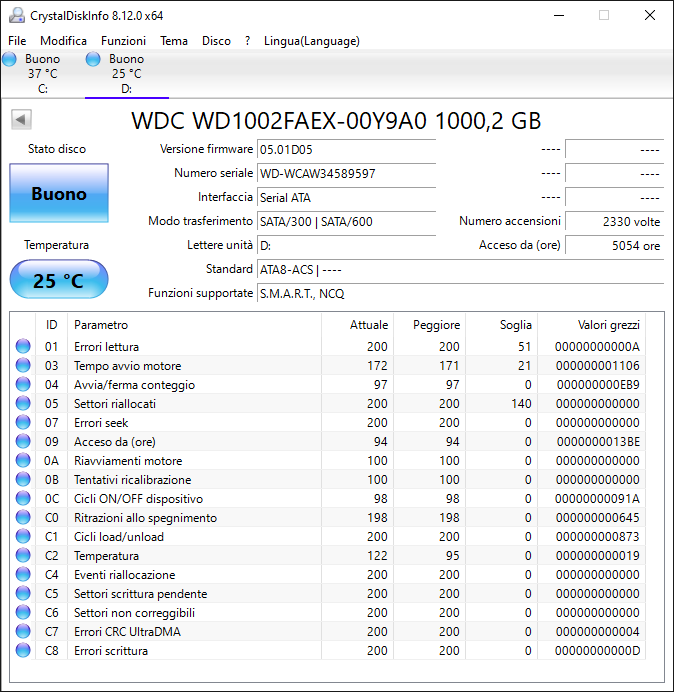Click the Acceso da value 5054 ore
Viewport: 674px width, 692px height.
pos(614,245)
